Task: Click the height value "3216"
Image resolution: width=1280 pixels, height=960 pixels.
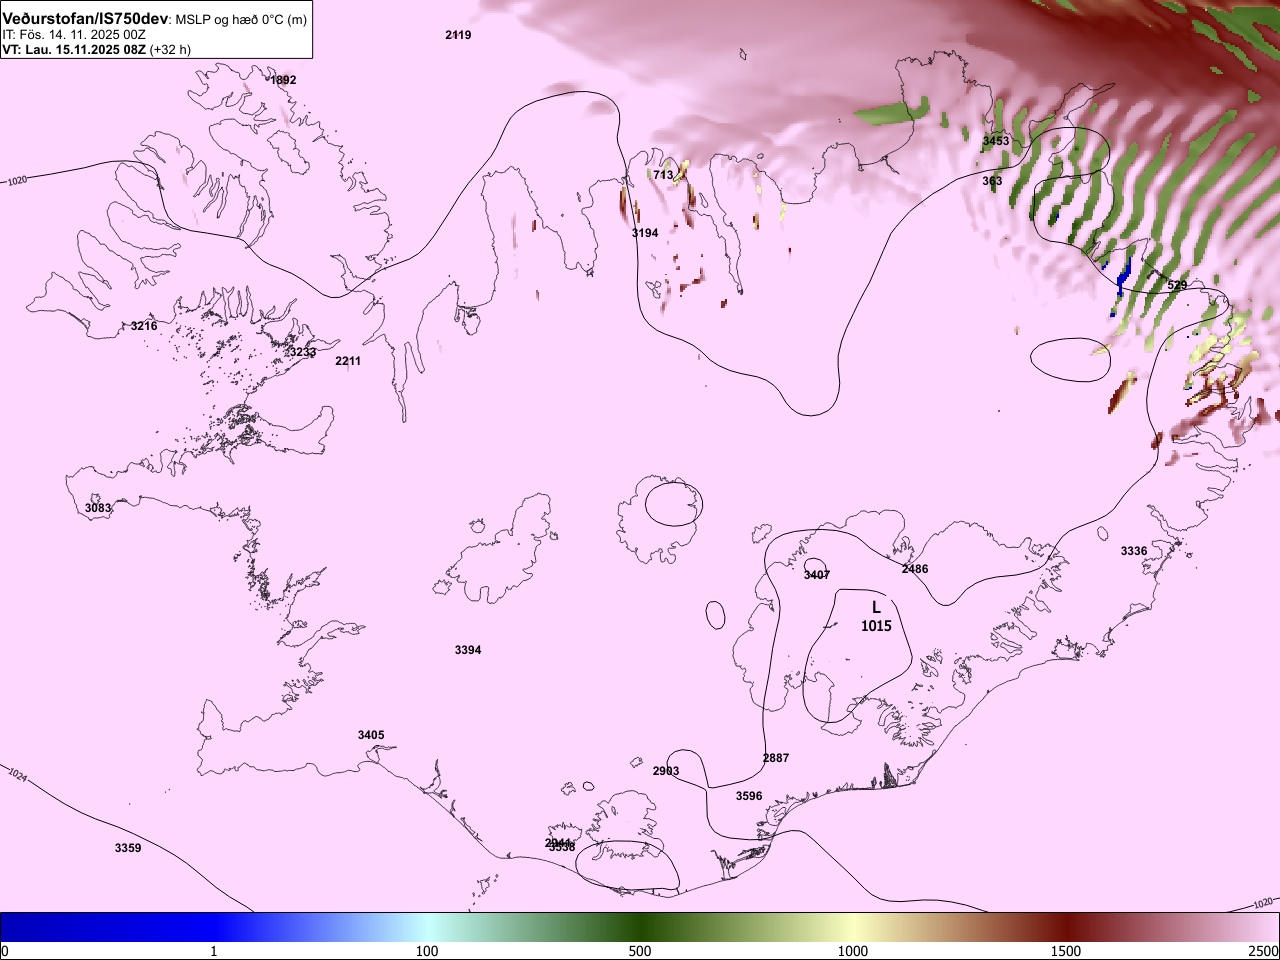Action: pos(144,326)
